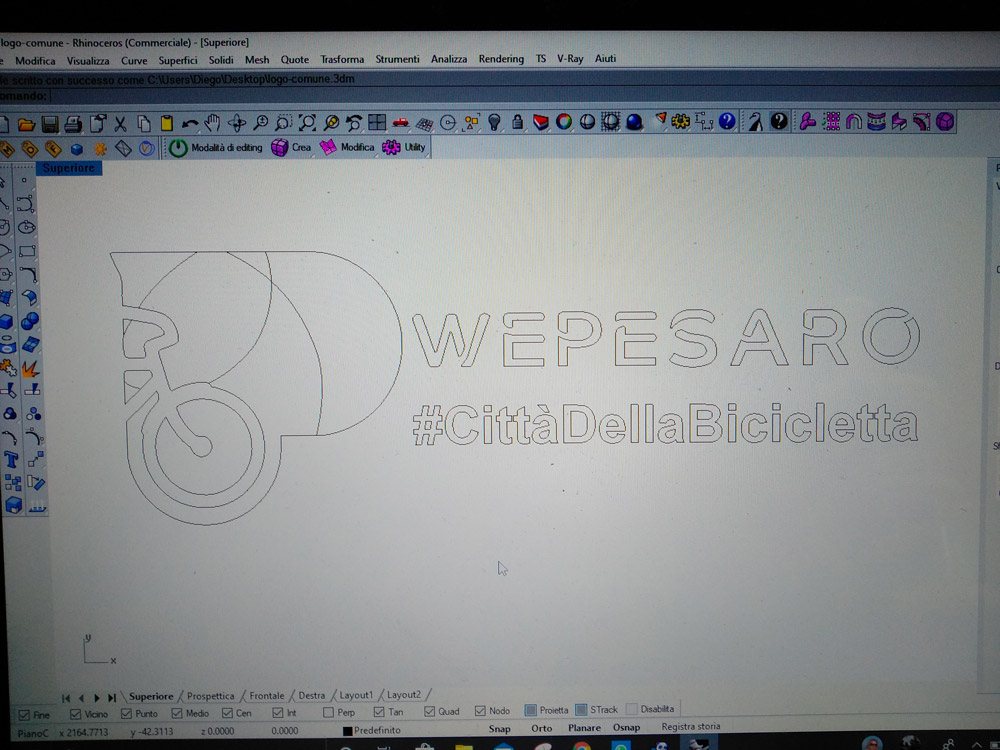
Task: Switch to the Prospettica viewport tab
Action: [x=210, y=696]
